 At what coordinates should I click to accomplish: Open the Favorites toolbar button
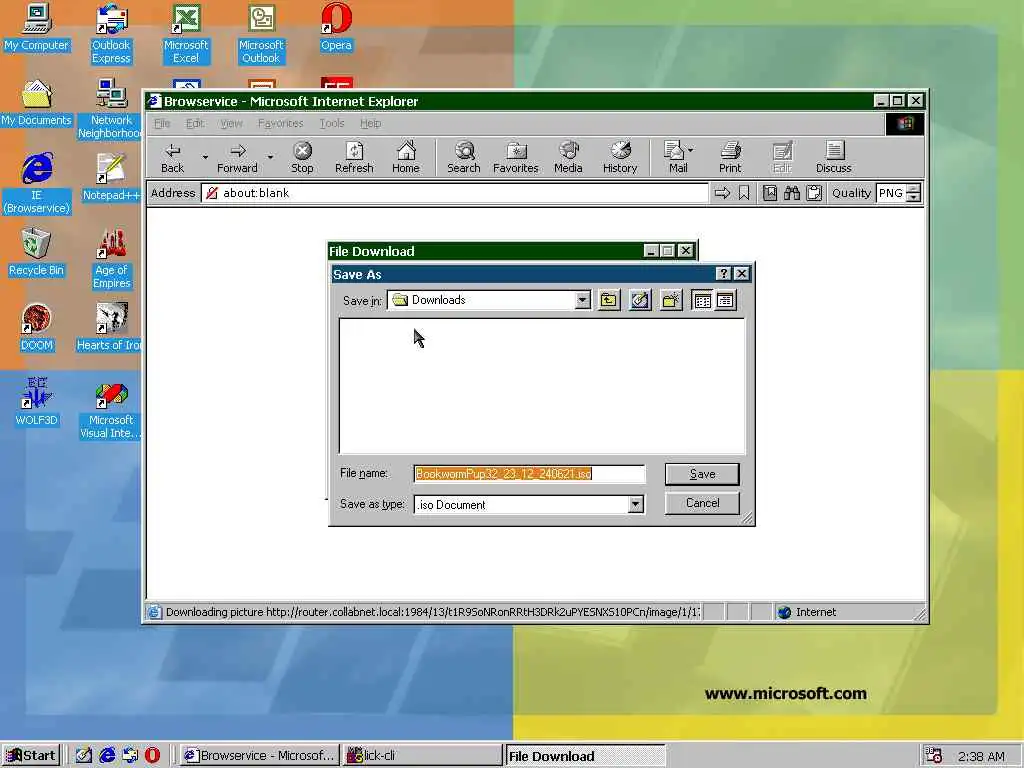tap(516, 157)
